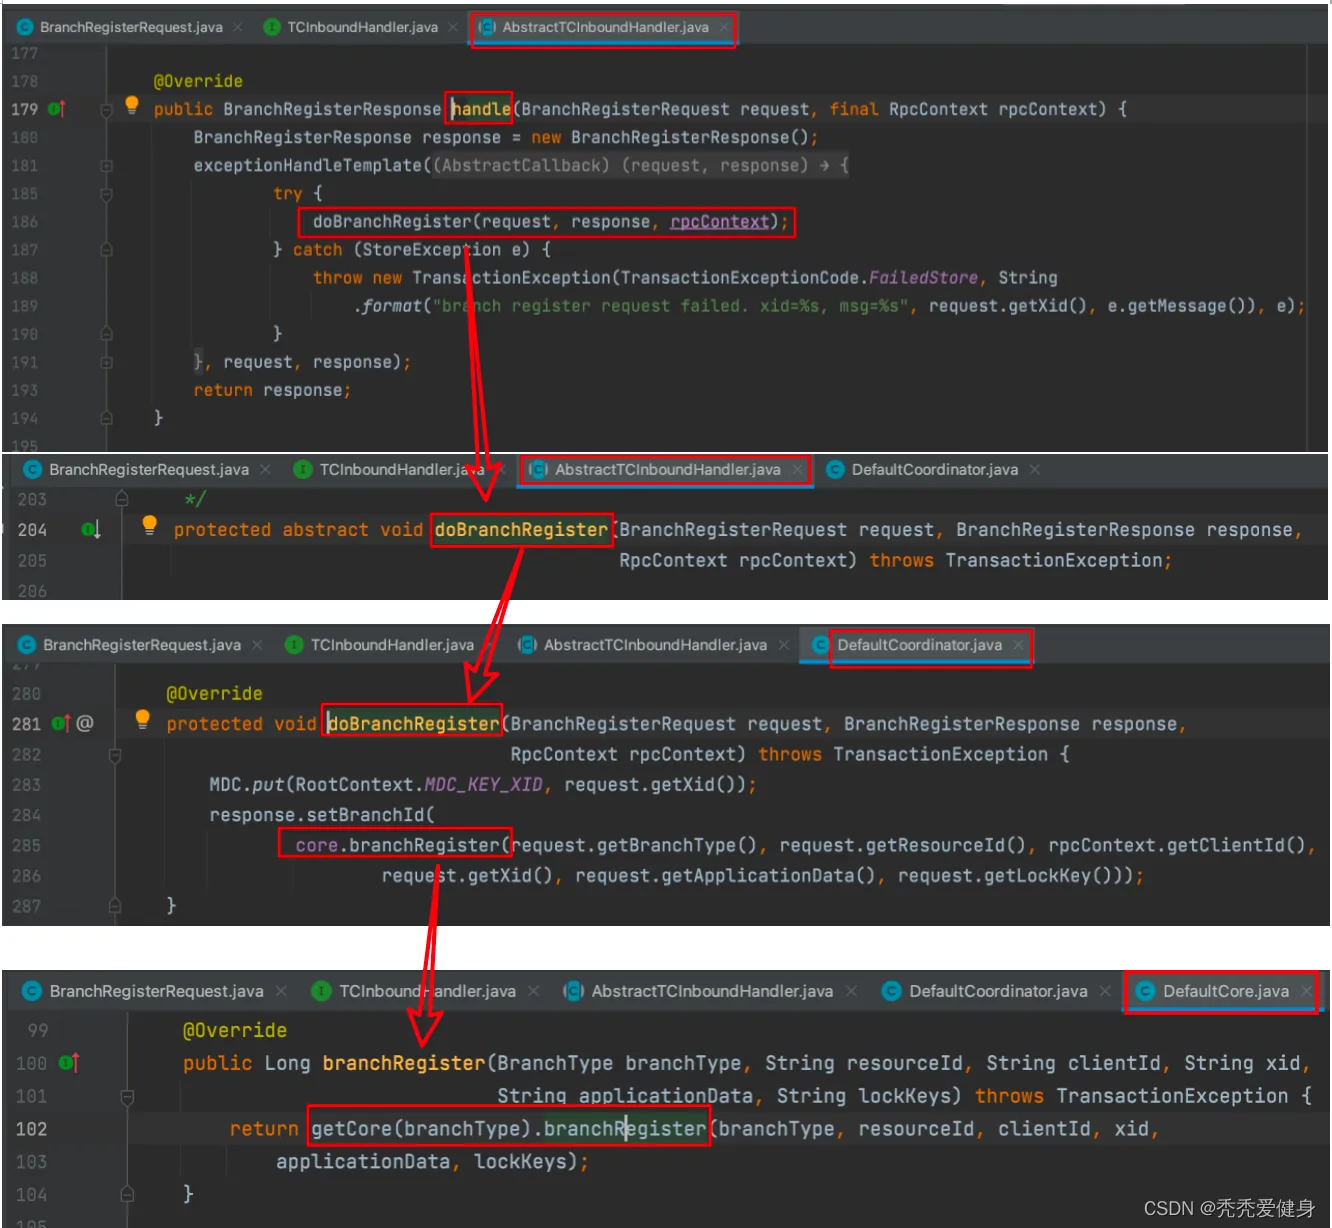Screen dimensions: 1332x1228
Task: Close the DefaultCore.java tab
Action: pyautogui.click(x=1305, y=991)
